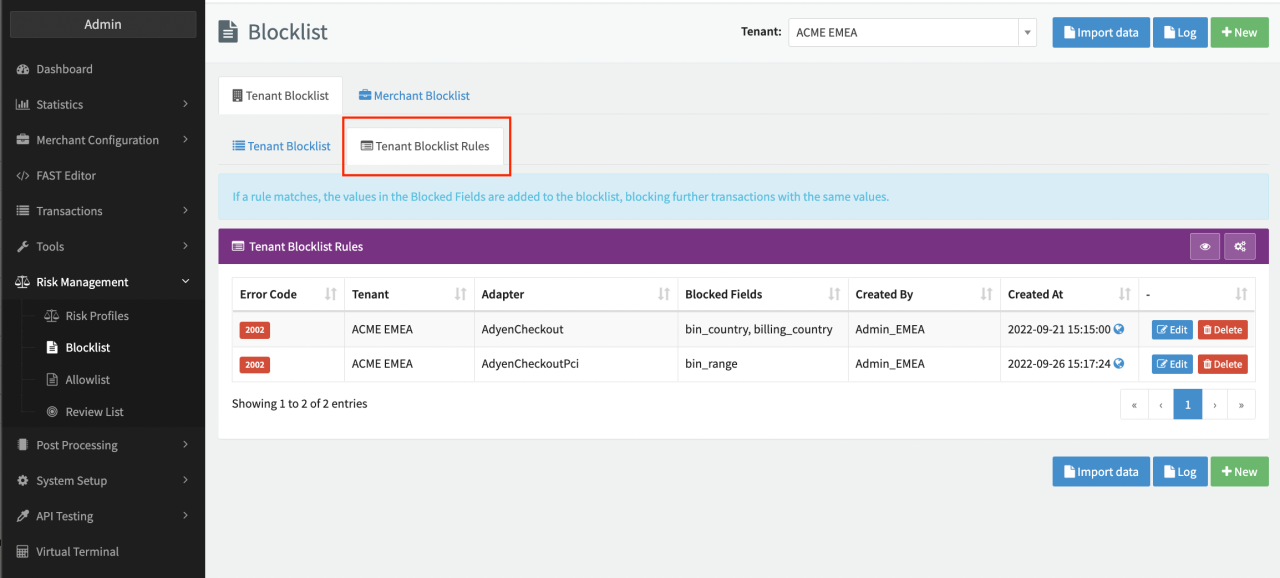Click the globe icon beside 2022-09-26 timestamp

point(1119,364)
